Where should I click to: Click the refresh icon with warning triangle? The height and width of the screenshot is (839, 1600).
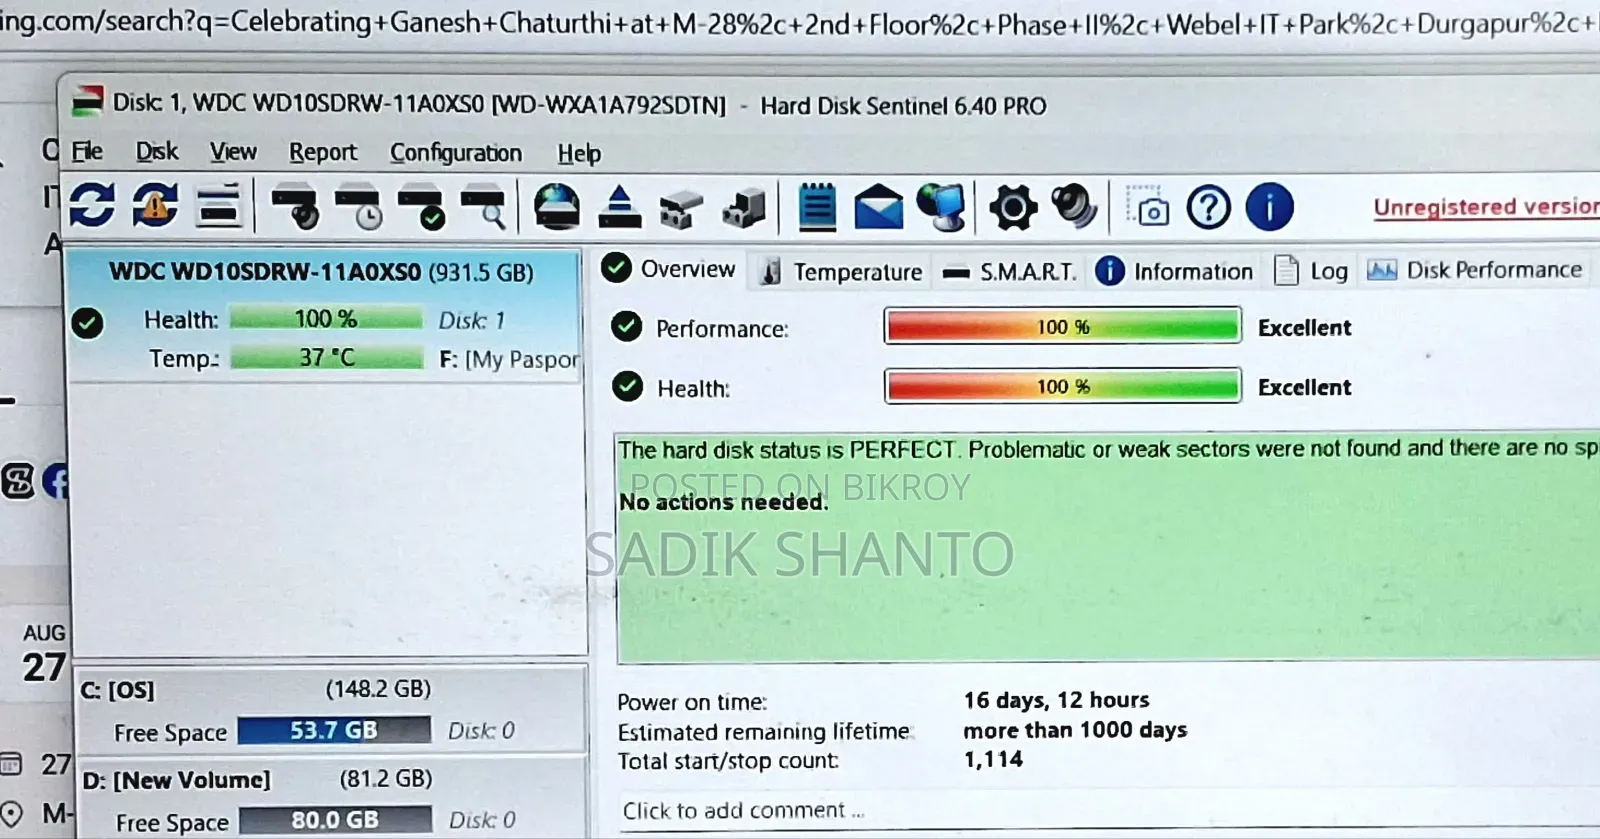(x=154, y=205)
